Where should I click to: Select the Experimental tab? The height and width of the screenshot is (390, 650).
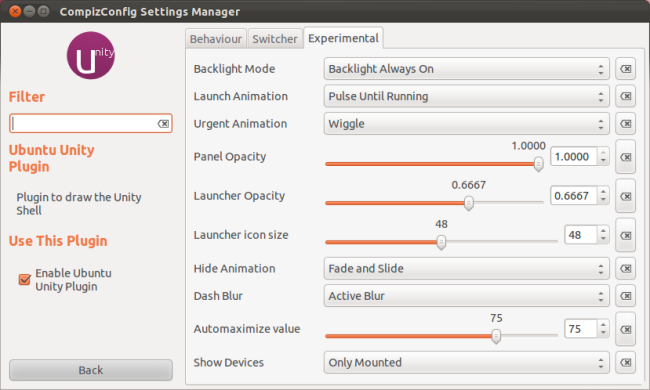(343, 38)
